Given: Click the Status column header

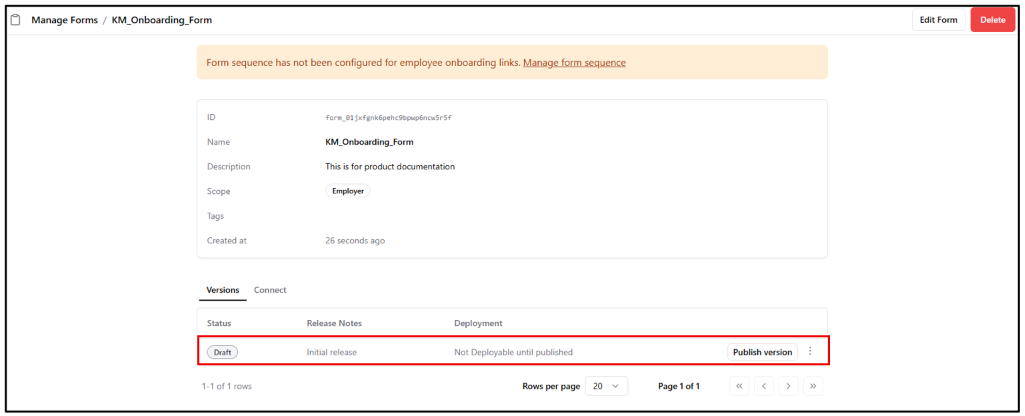Looking at the screenshot, I should [219, 323].
